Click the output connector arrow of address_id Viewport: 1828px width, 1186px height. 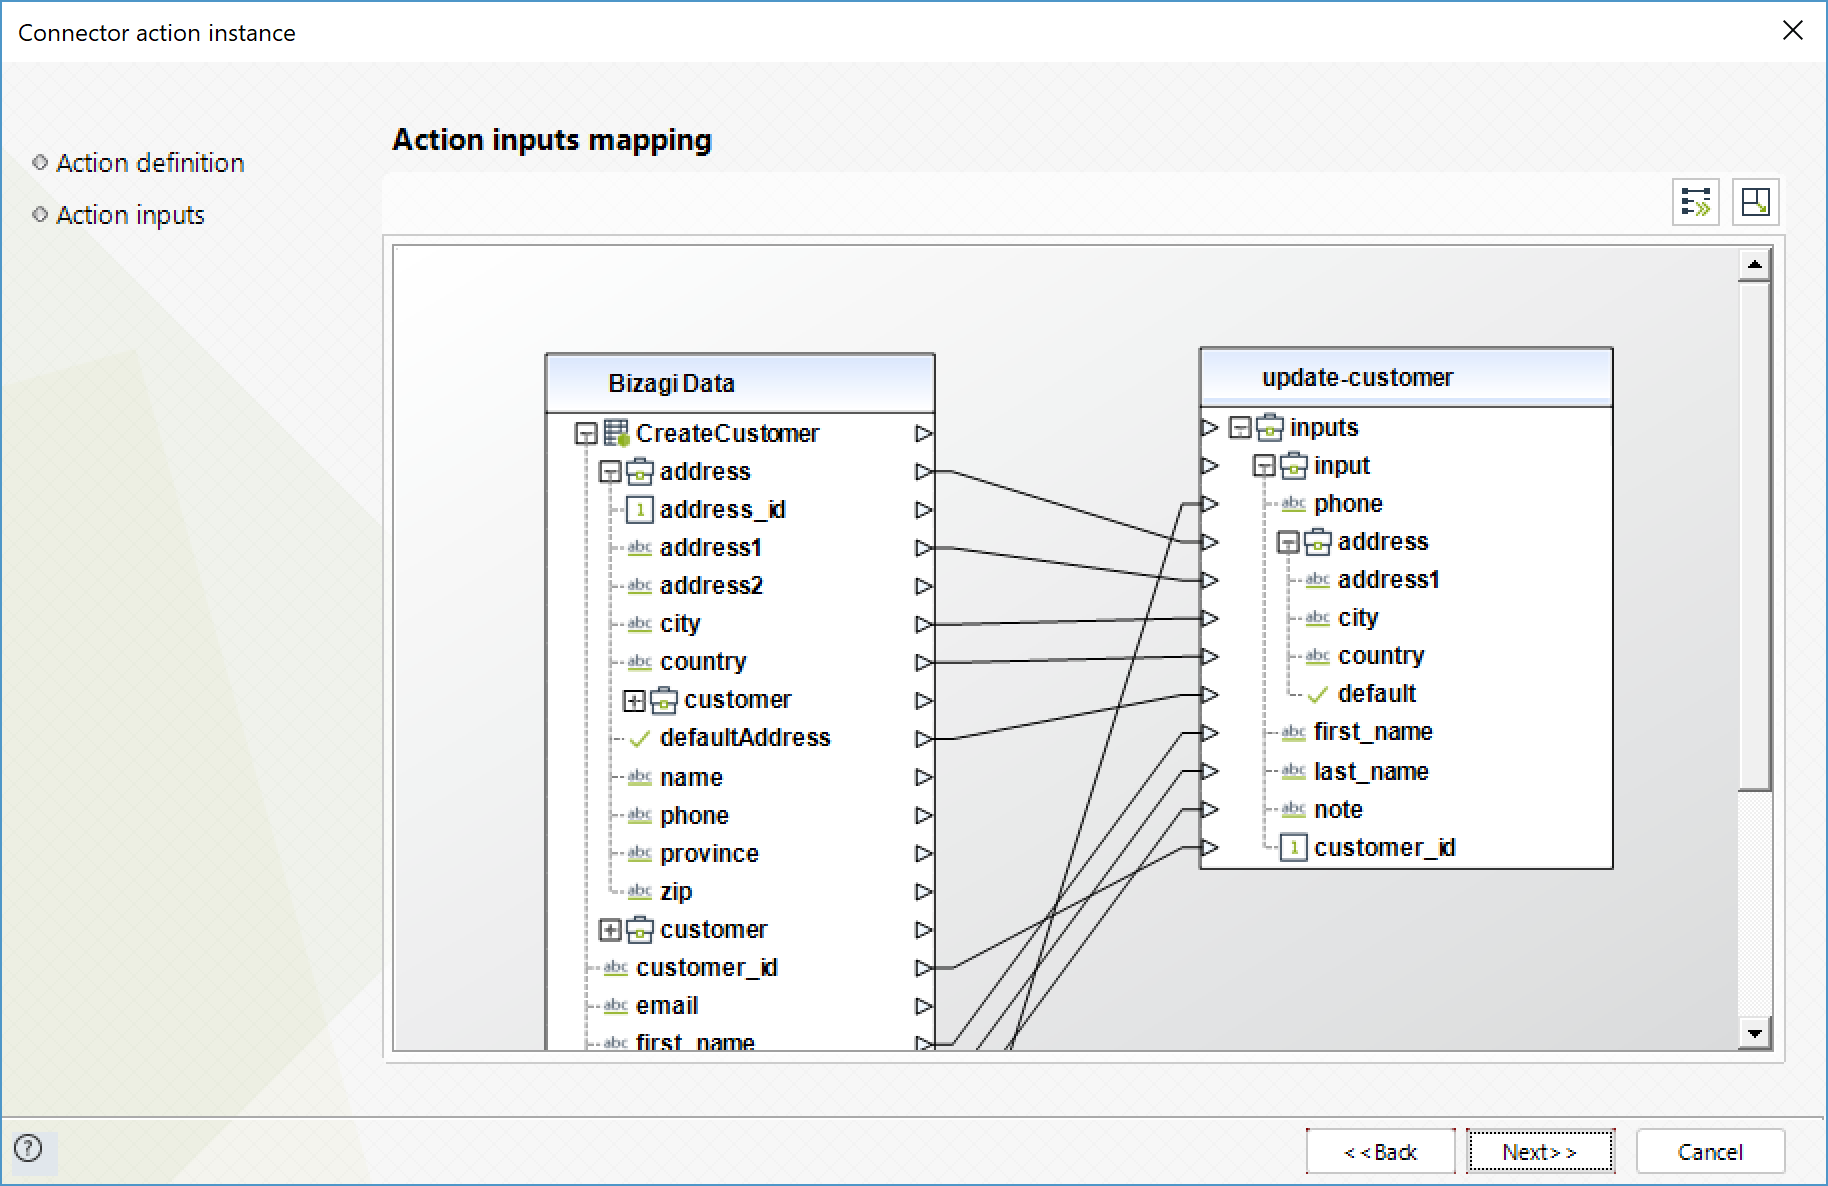[924, 510]
